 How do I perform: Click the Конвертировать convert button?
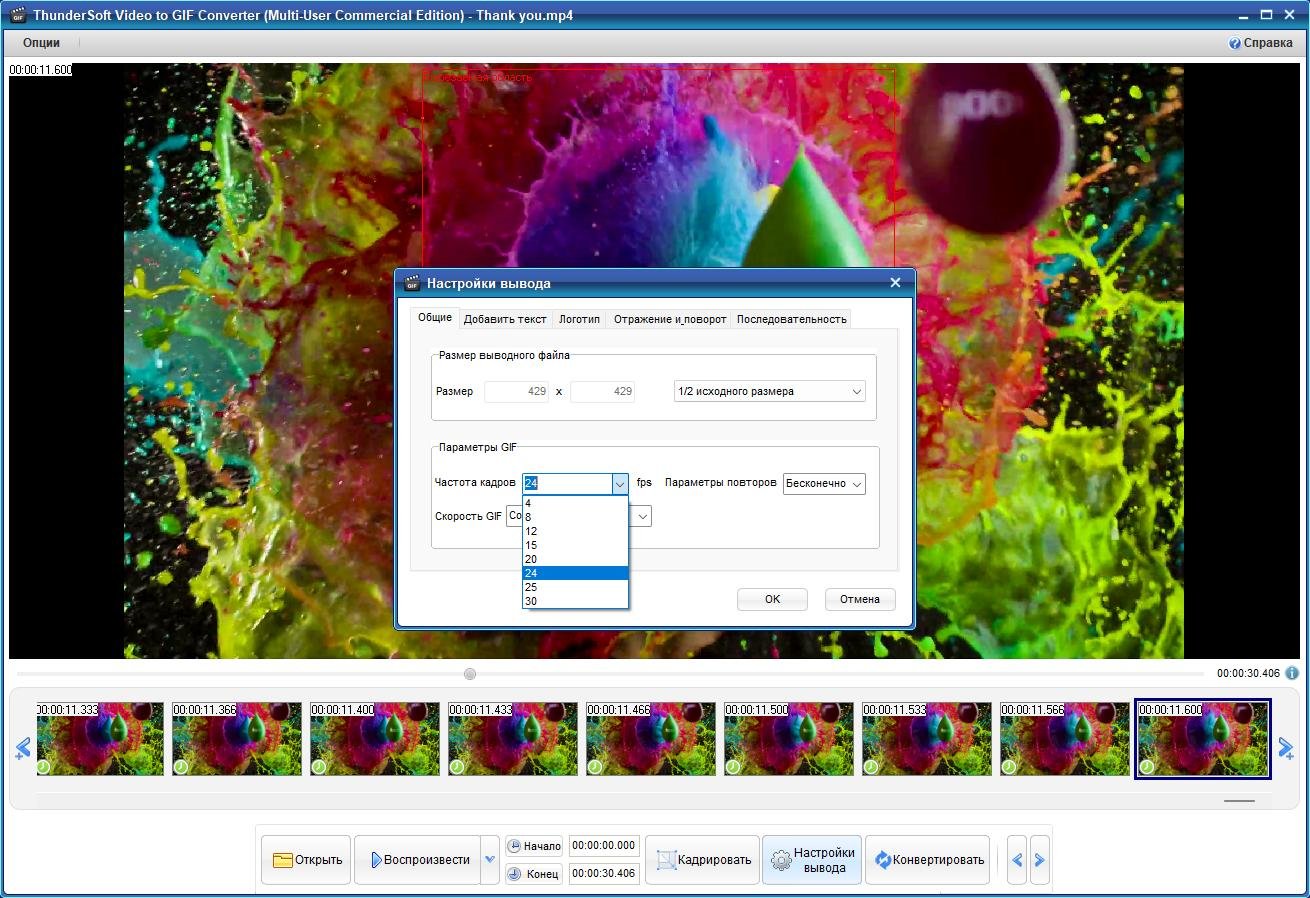tap(928, 860)
